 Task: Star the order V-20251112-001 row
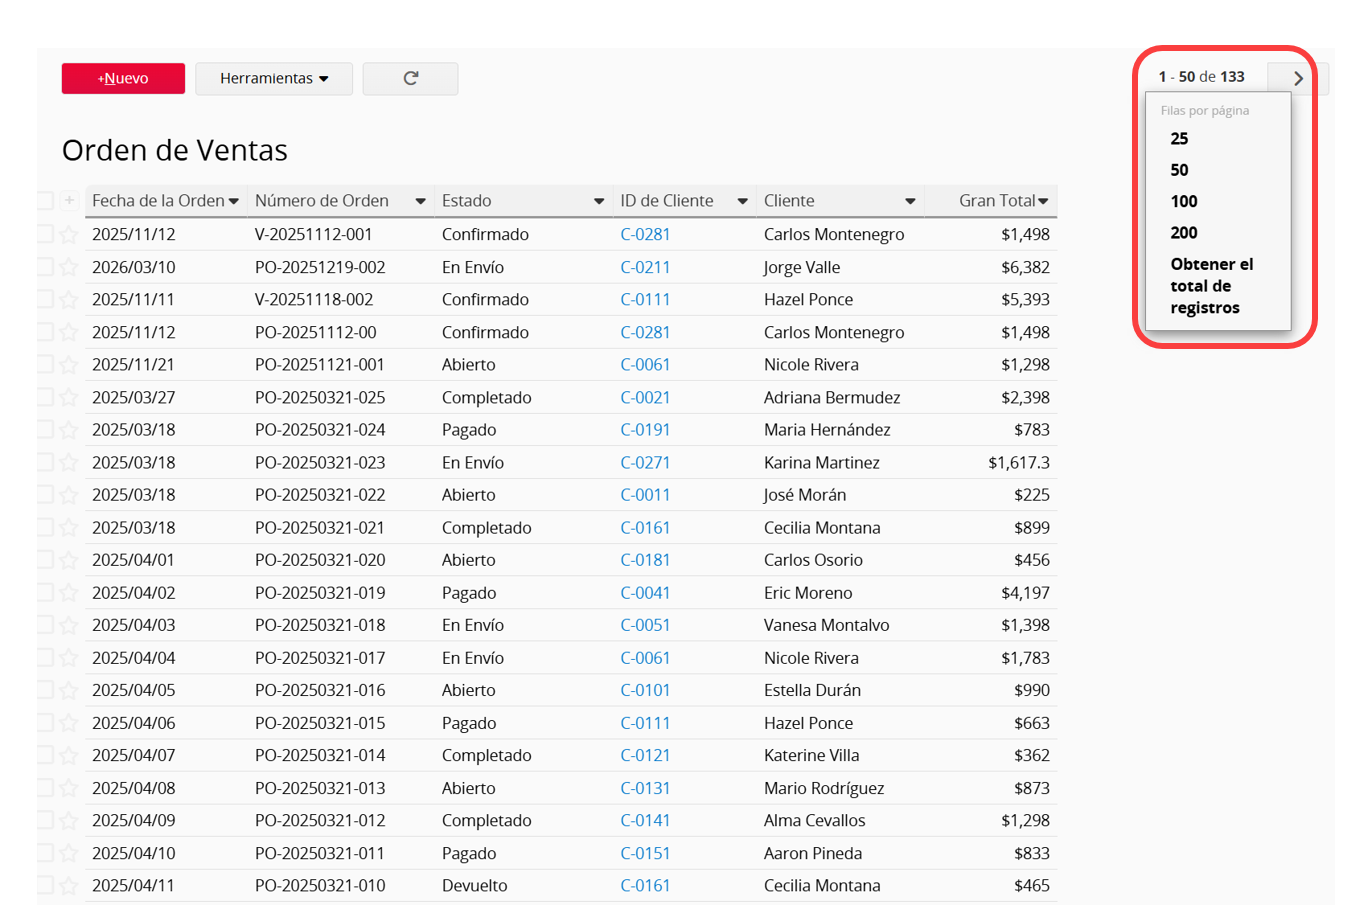[69, 235]
